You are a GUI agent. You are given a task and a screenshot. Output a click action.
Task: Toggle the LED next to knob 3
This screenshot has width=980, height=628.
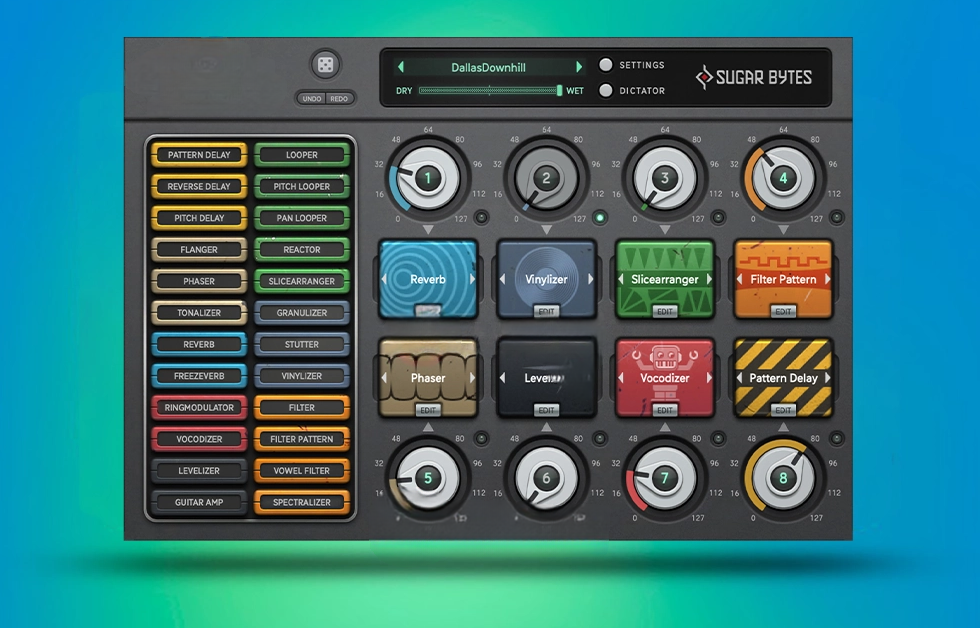(718, 217)
